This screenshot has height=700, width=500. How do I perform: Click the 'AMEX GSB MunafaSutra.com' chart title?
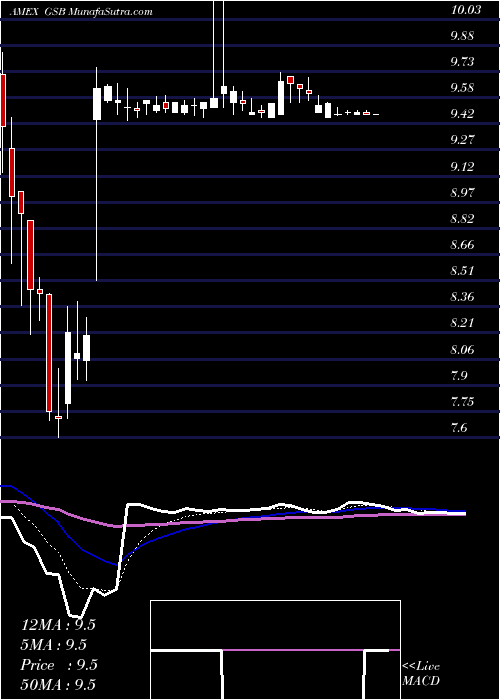pos(81,12)
